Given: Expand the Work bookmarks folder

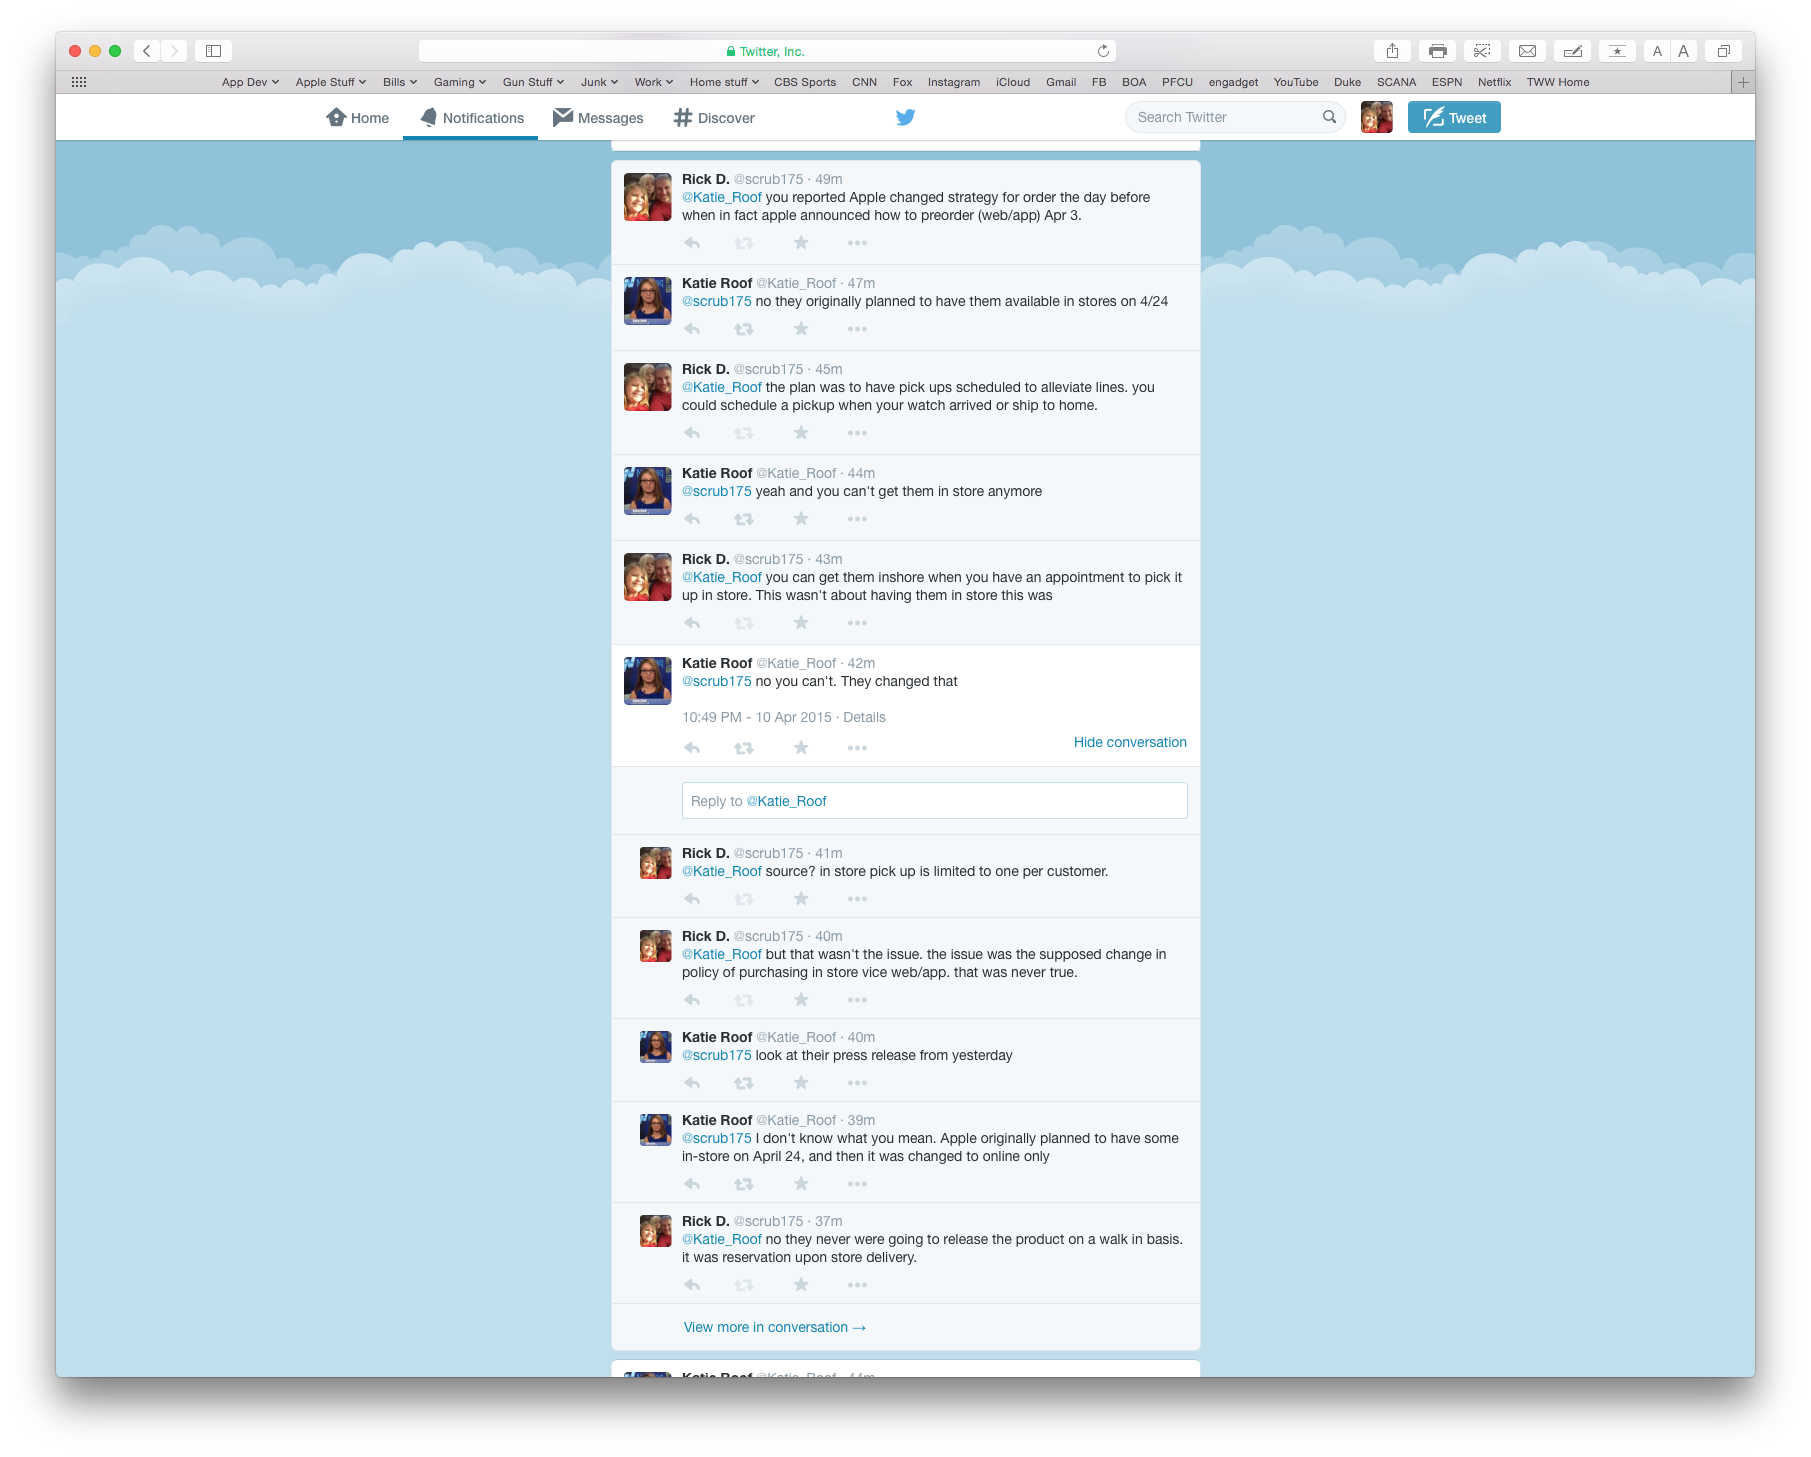Looking at the screenshot, I should (x=654, y=82).
